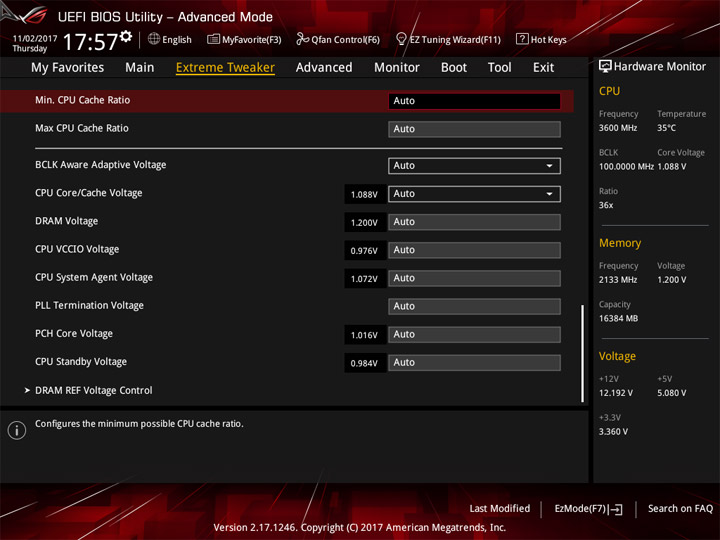Click Last Modified at bottom
Viewport: 720px width, 540px height.
click(500, 508)
